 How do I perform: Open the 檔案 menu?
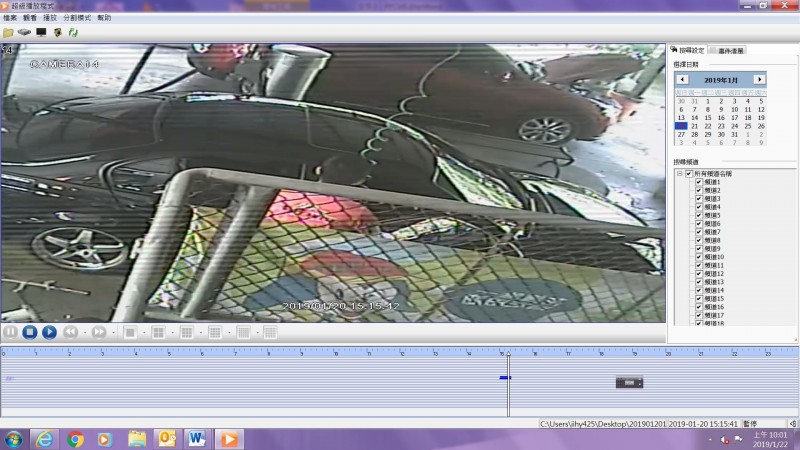[10, 18]
